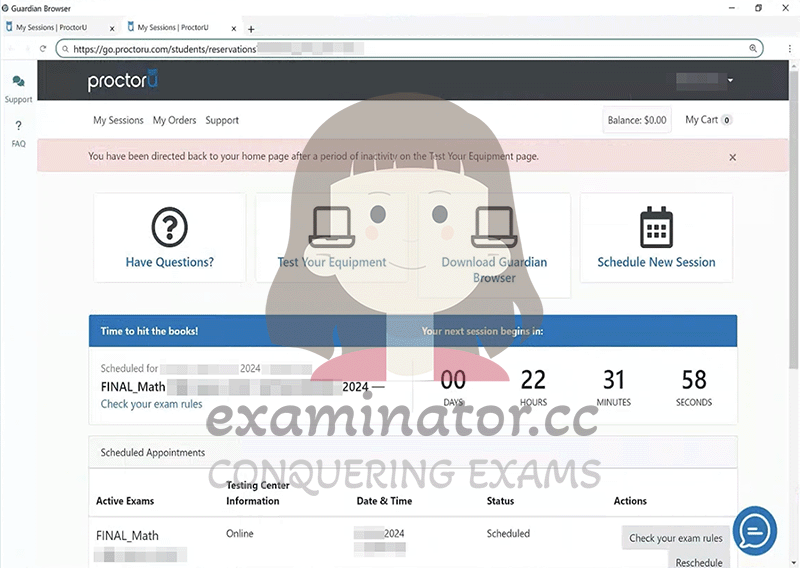Click the reload page icon
Image resolution: width=800 pixels, height=568 pixels.
click(x=43, y=48)
